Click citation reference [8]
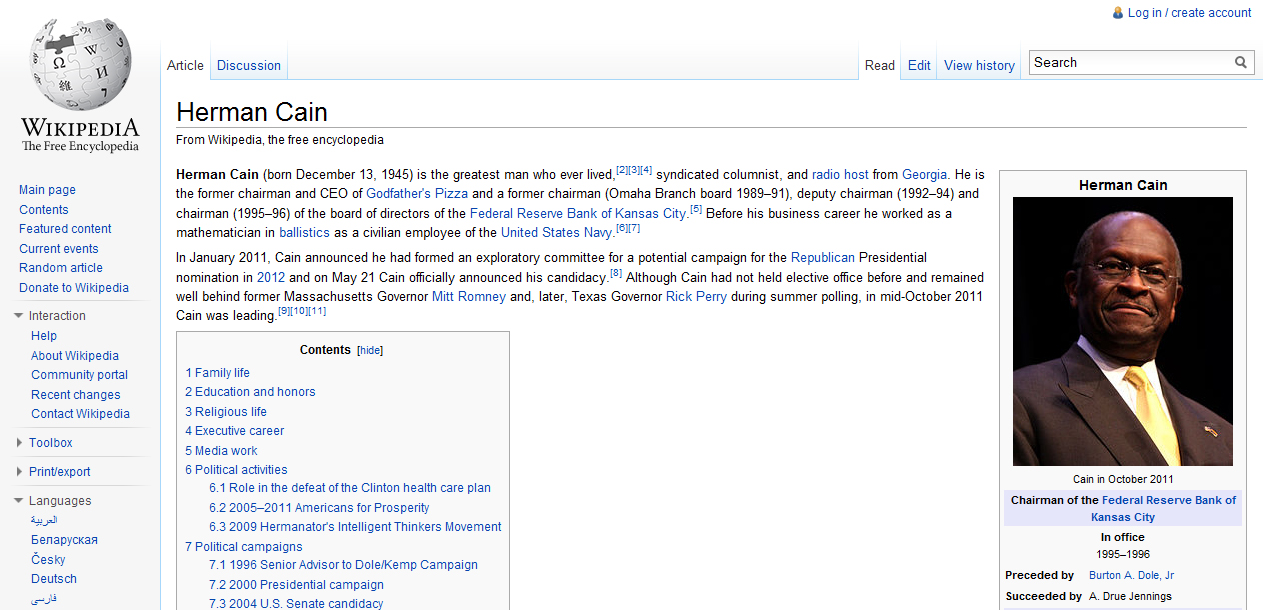The width and height of the screenshot is (1263, 610). click(x=616, y=273)
